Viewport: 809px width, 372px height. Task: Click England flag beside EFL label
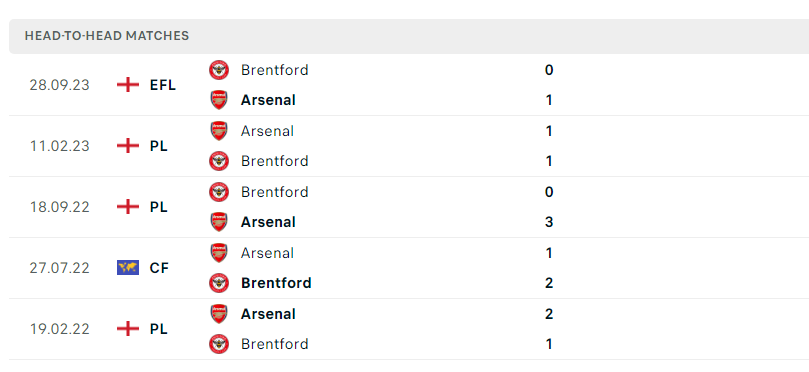coord(128,85)
